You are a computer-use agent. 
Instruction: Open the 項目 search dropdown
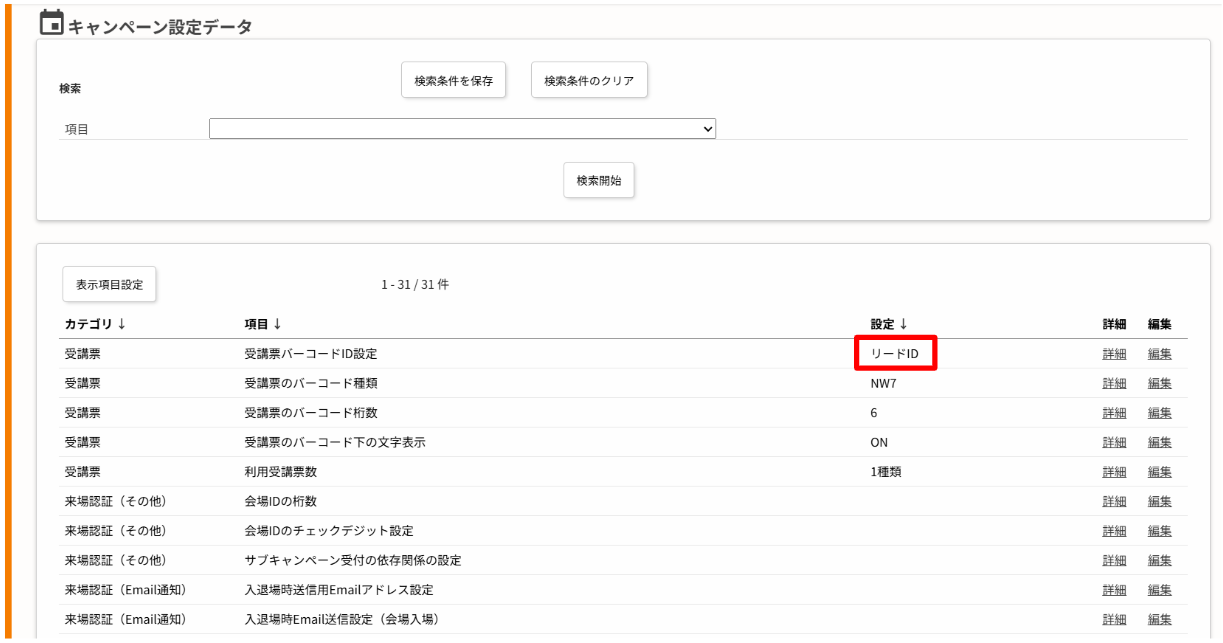(x=462, y=129)
